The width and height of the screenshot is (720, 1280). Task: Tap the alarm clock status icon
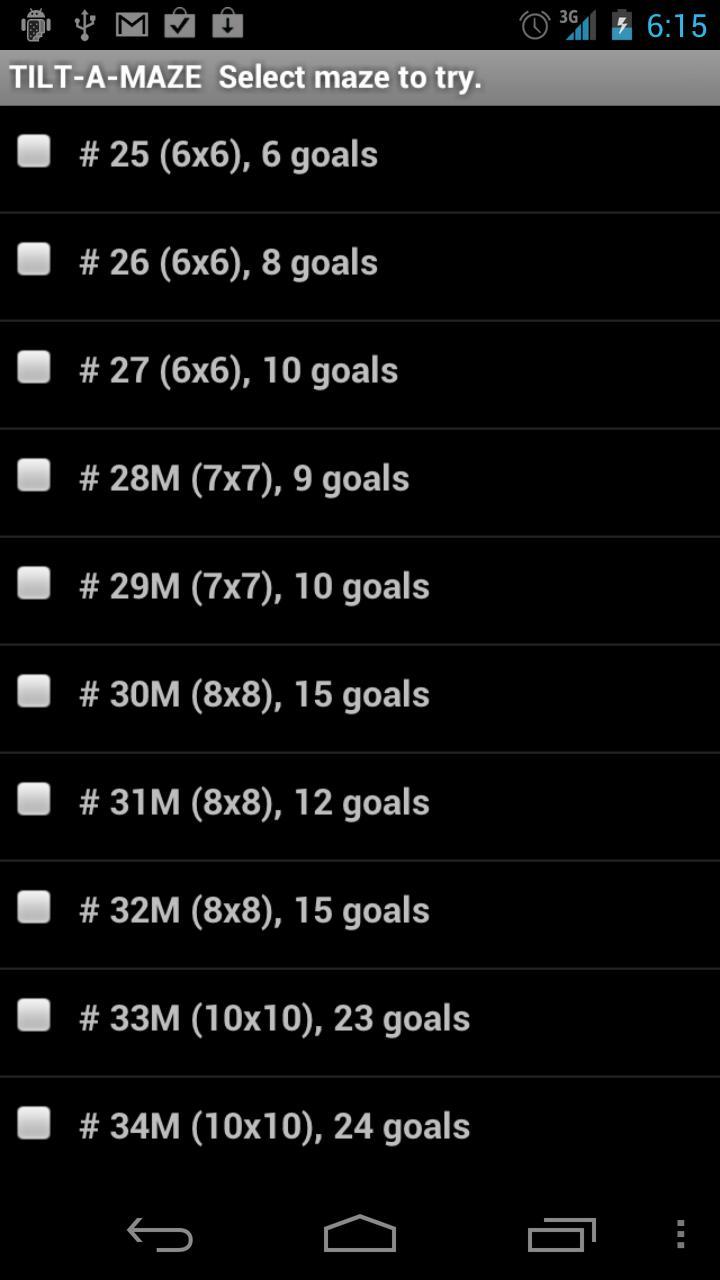click(535, 25)
